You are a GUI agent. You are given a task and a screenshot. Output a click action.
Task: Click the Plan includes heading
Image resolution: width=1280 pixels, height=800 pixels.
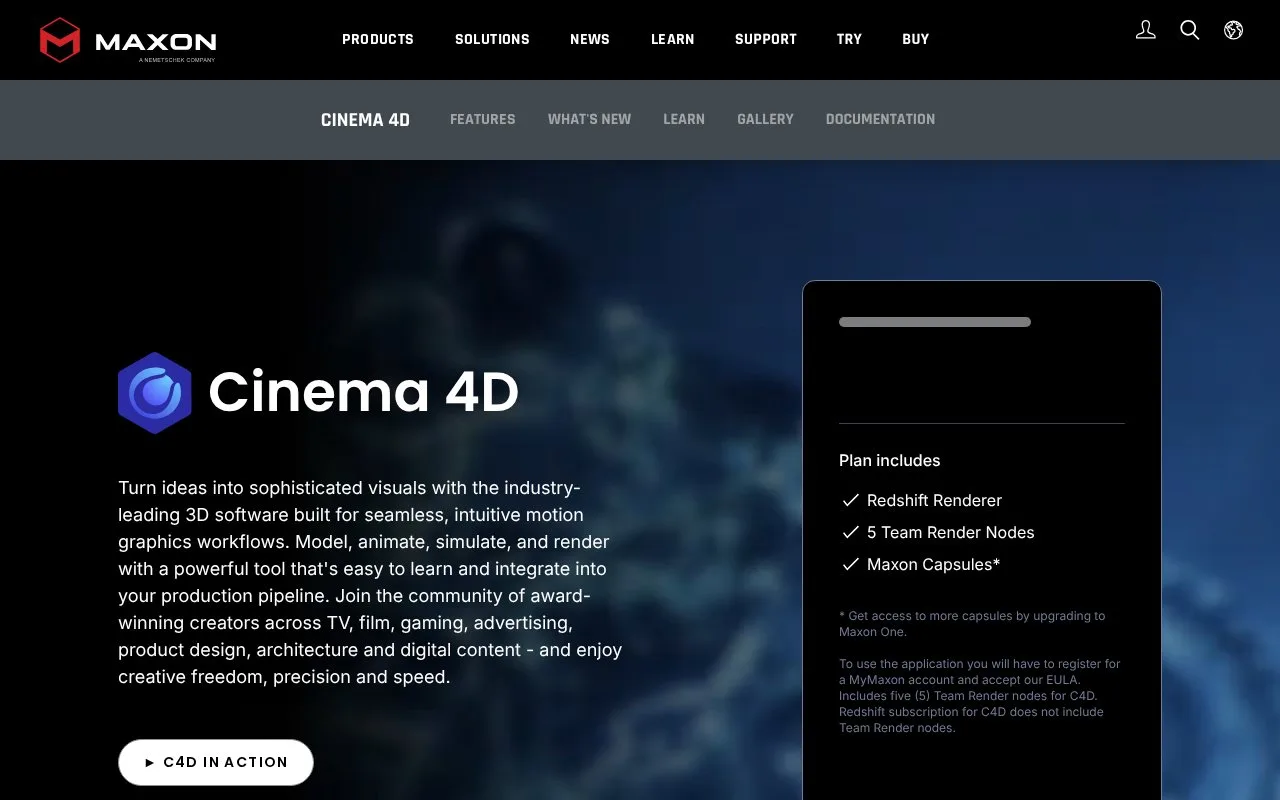[x=890, y=461]
